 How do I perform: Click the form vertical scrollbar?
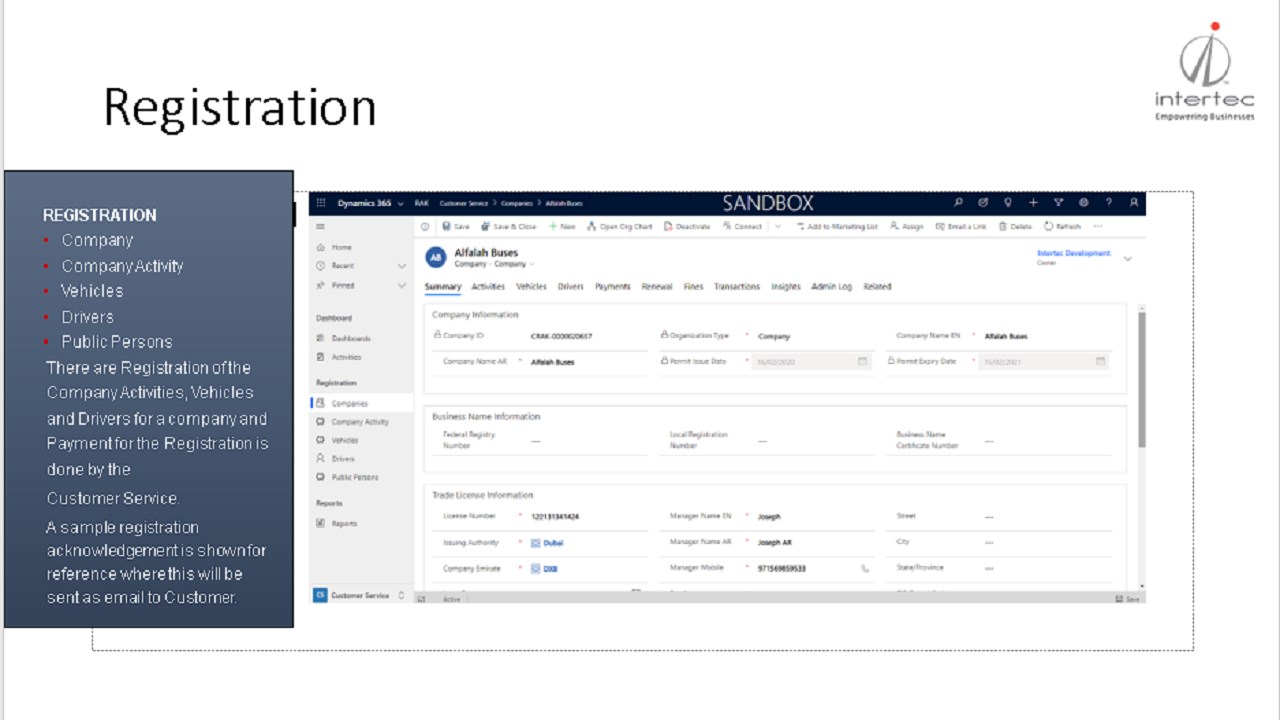coord(1142,380)
